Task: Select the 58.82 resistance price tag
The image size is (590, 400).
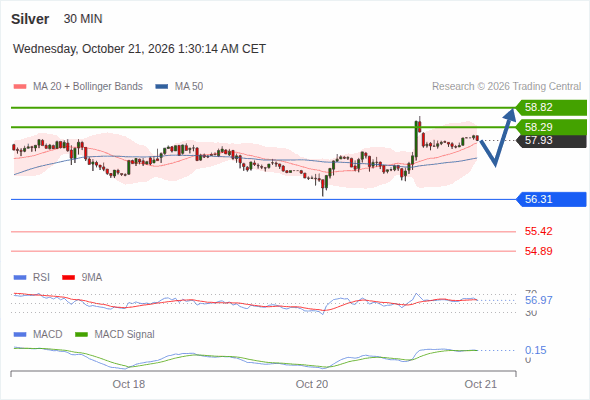Action: click(x=551, y=108)
